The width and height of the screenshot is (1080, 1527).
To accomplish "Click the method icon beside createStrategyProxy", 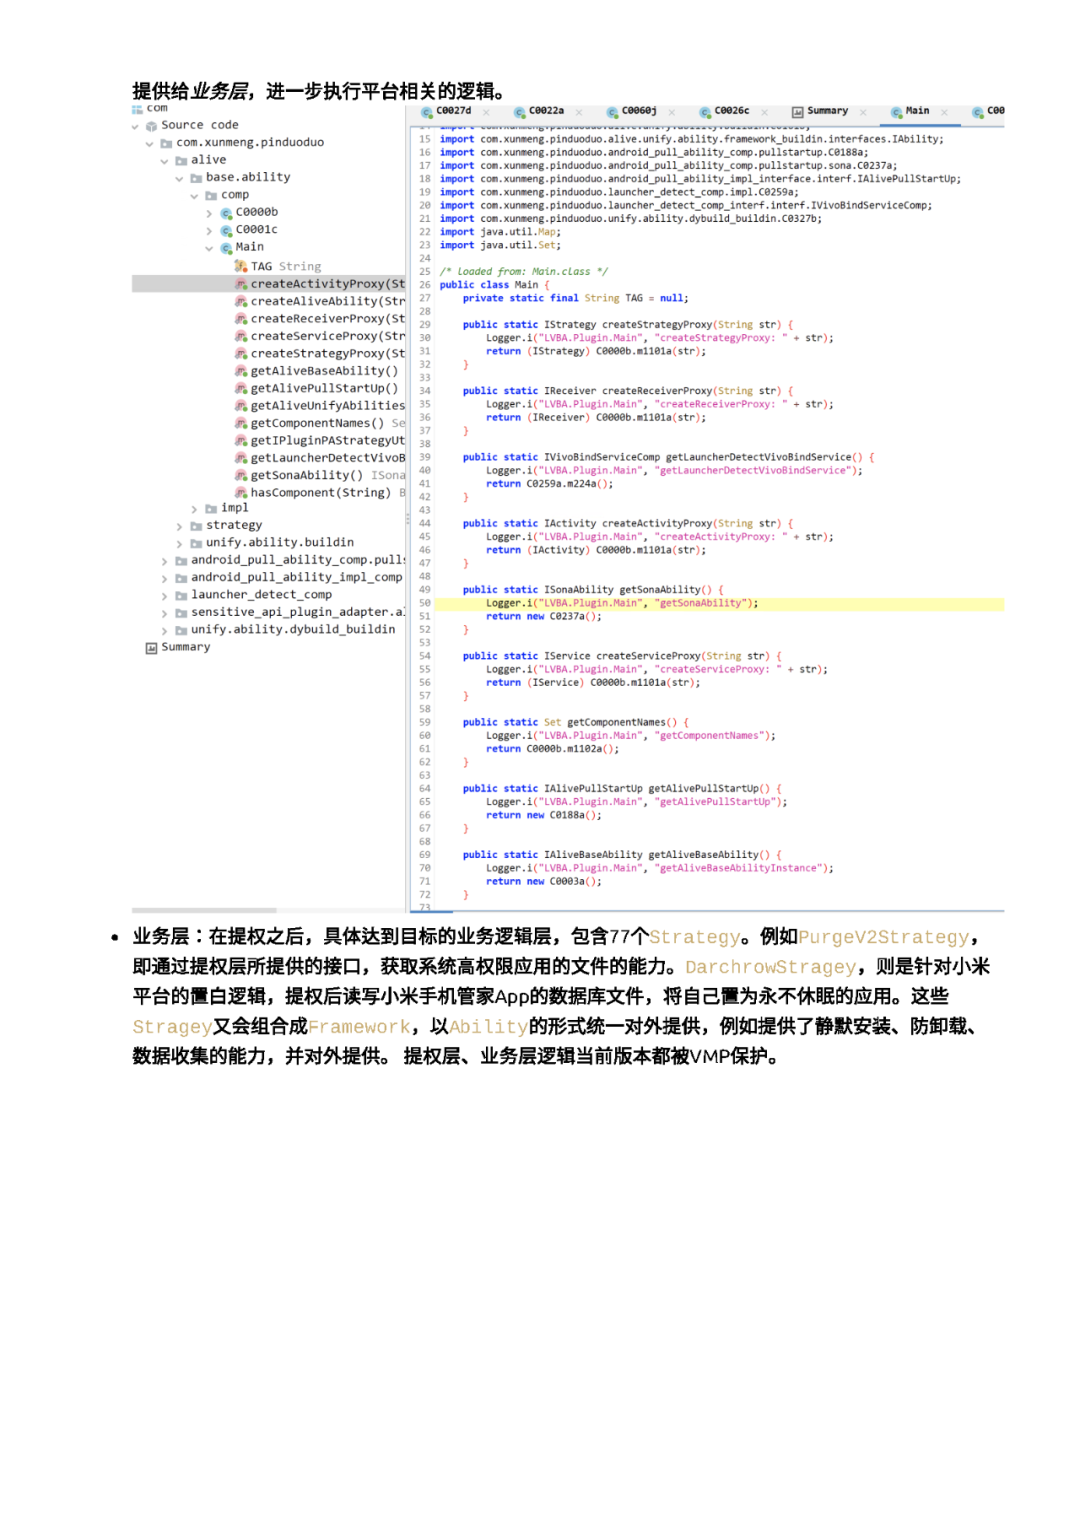I will [x=241, y=354].
